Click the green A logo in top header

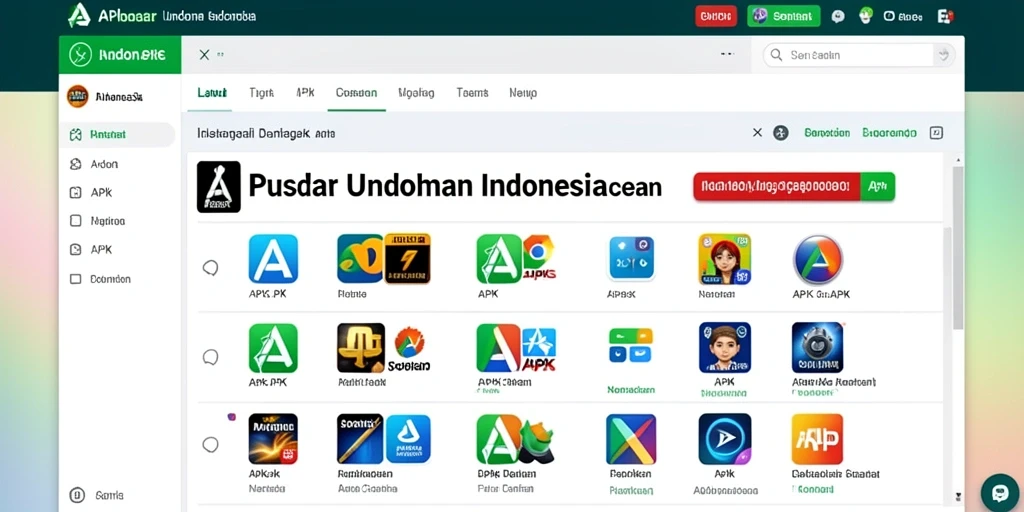click(79, 15)
